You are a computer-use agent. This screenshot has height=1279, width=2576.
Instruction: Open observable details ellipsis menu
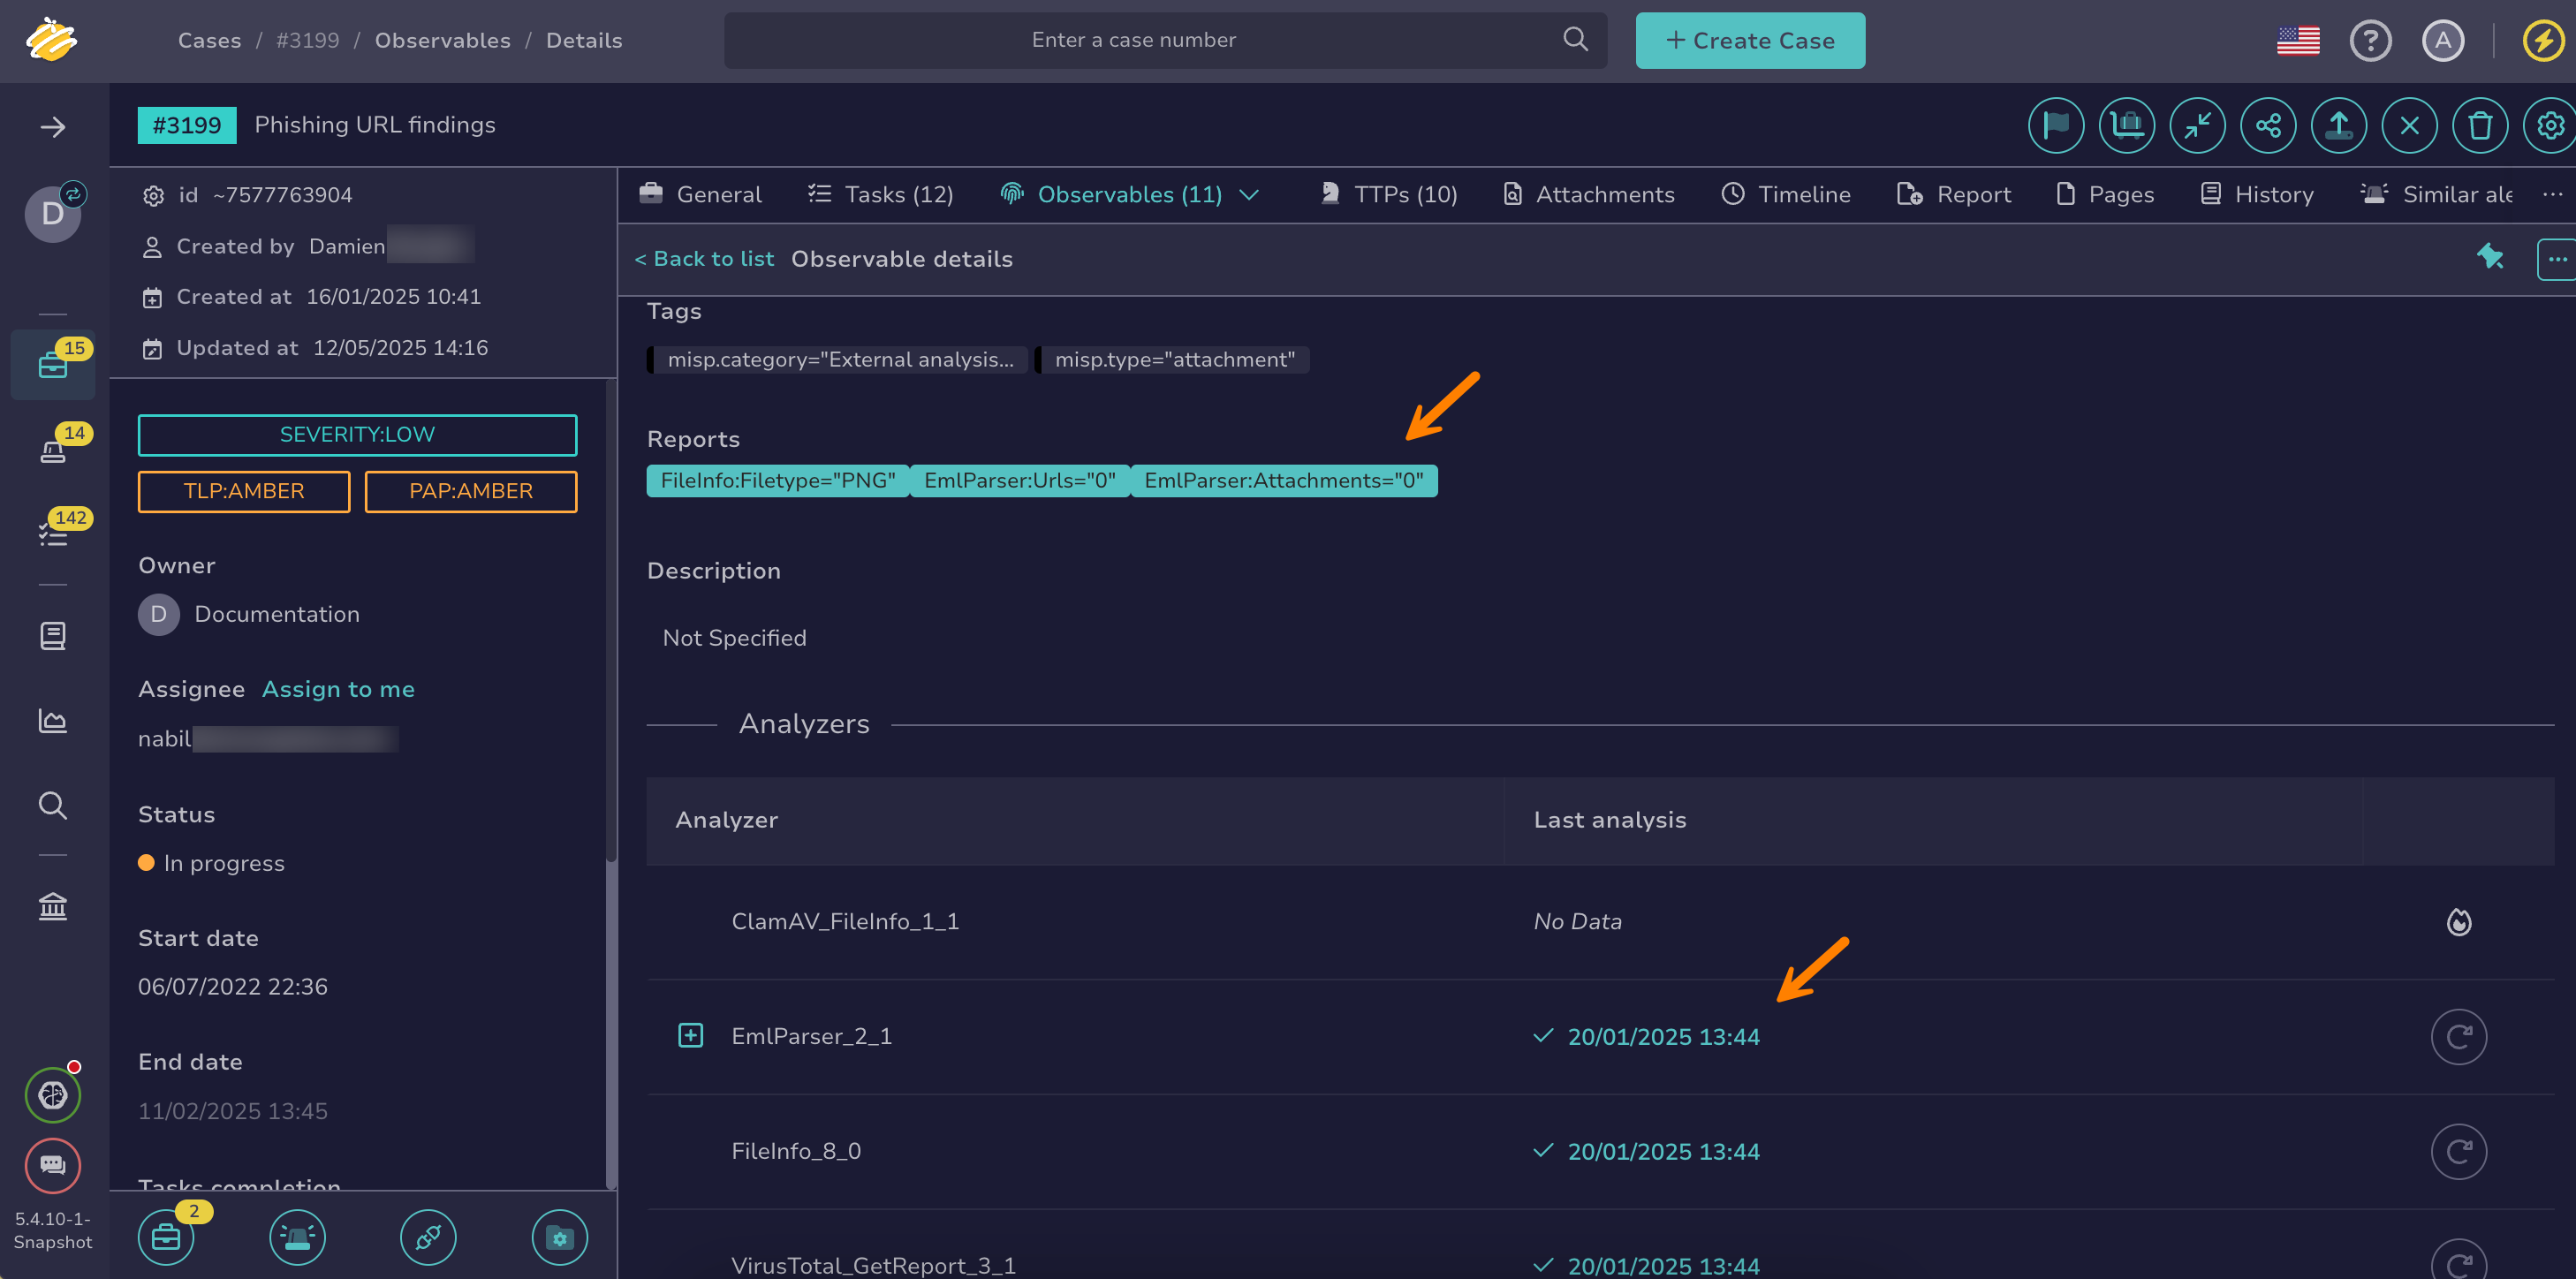click(2557, 259)
